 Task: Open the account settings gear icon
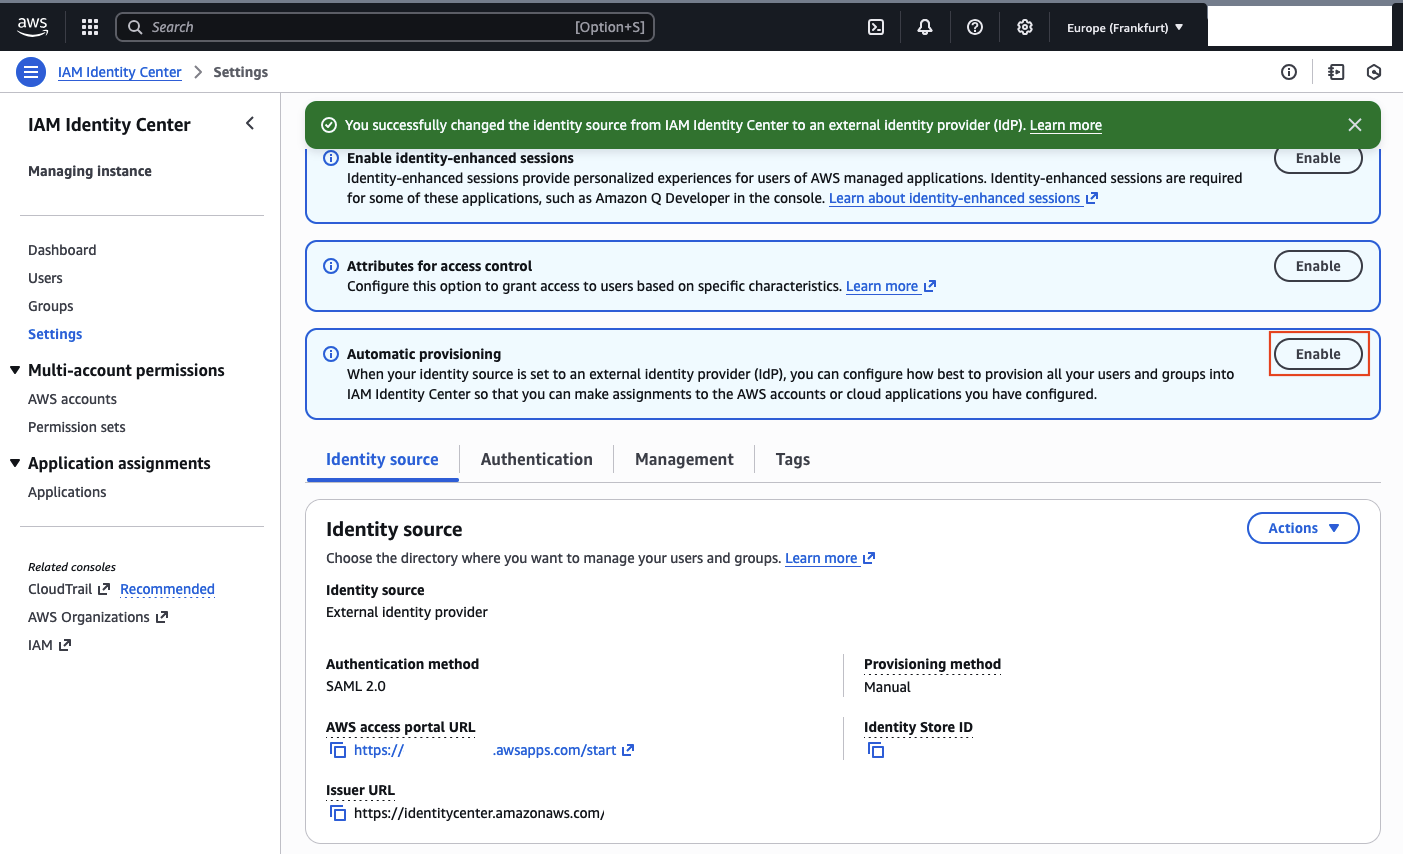(1024, 27)
